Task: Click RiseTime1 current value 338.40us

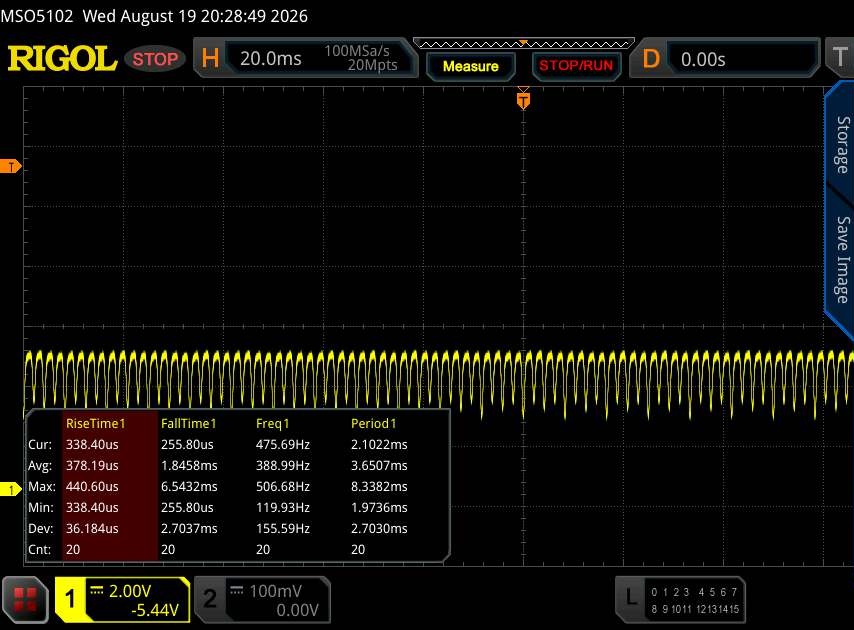Action: point(92,444)
